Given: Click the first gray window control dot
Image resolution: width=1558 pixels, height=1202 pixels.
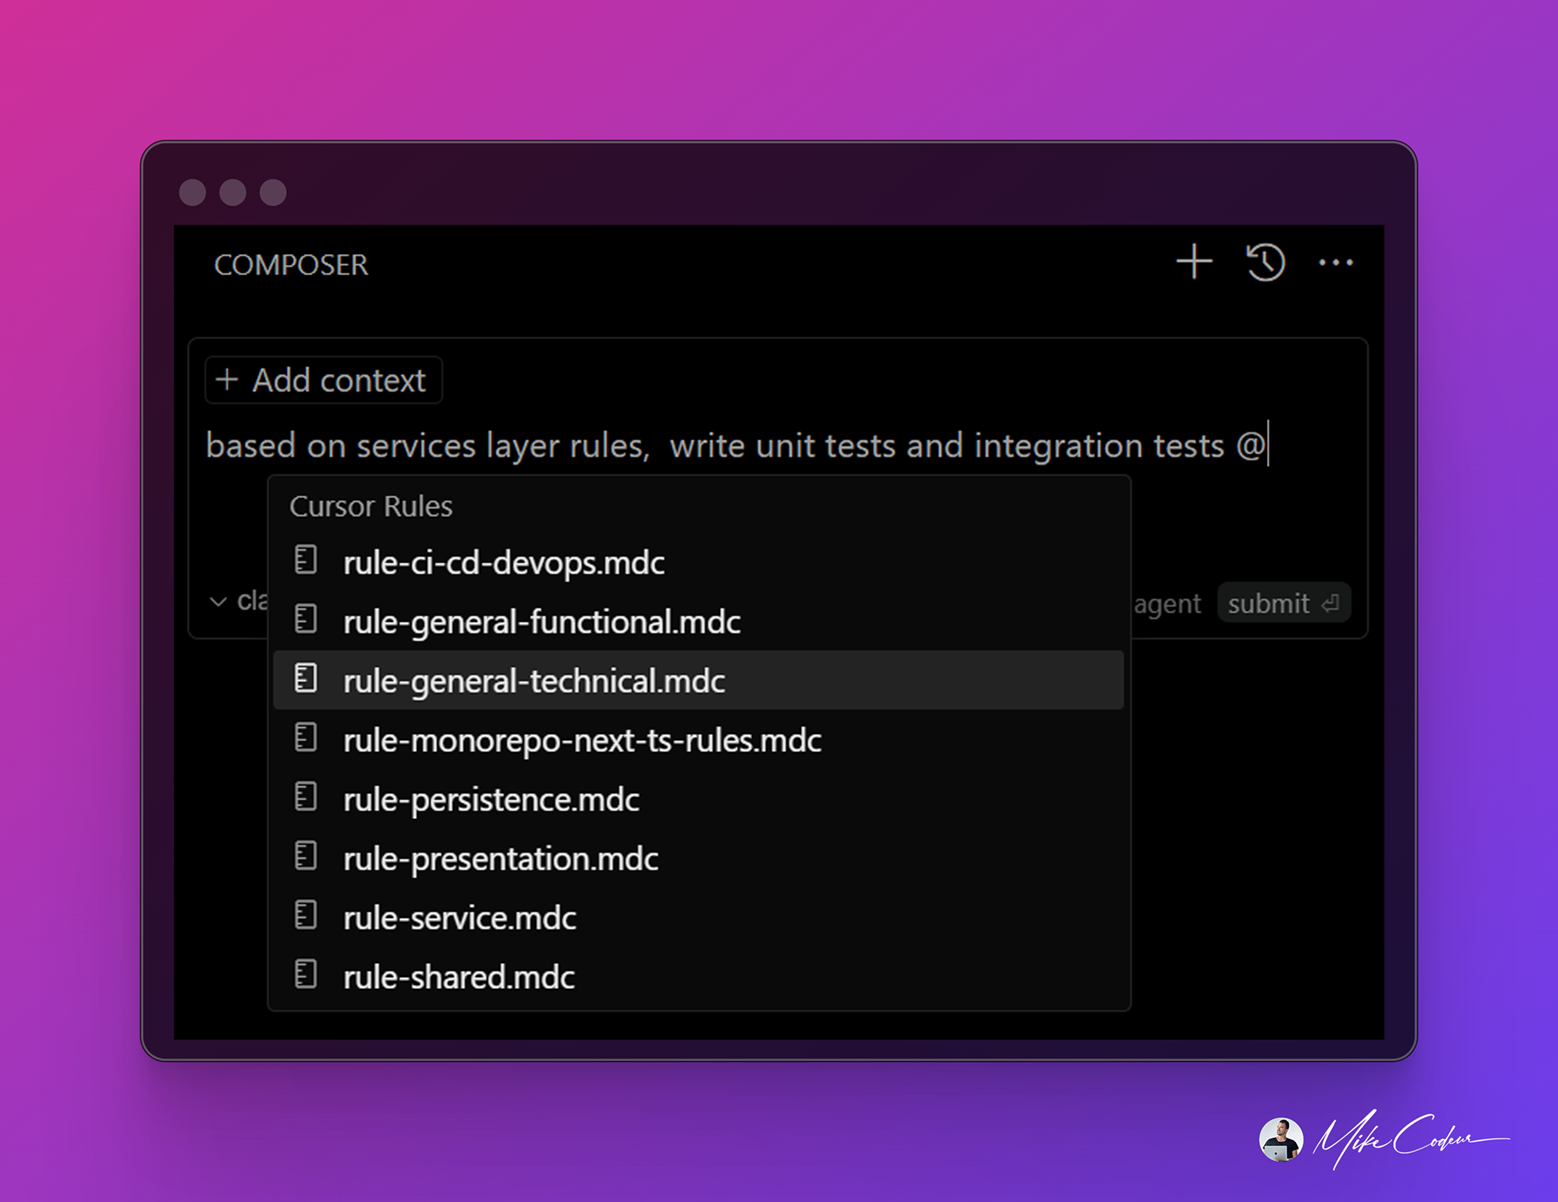Looking at the screenshot, I should point(193,192).
